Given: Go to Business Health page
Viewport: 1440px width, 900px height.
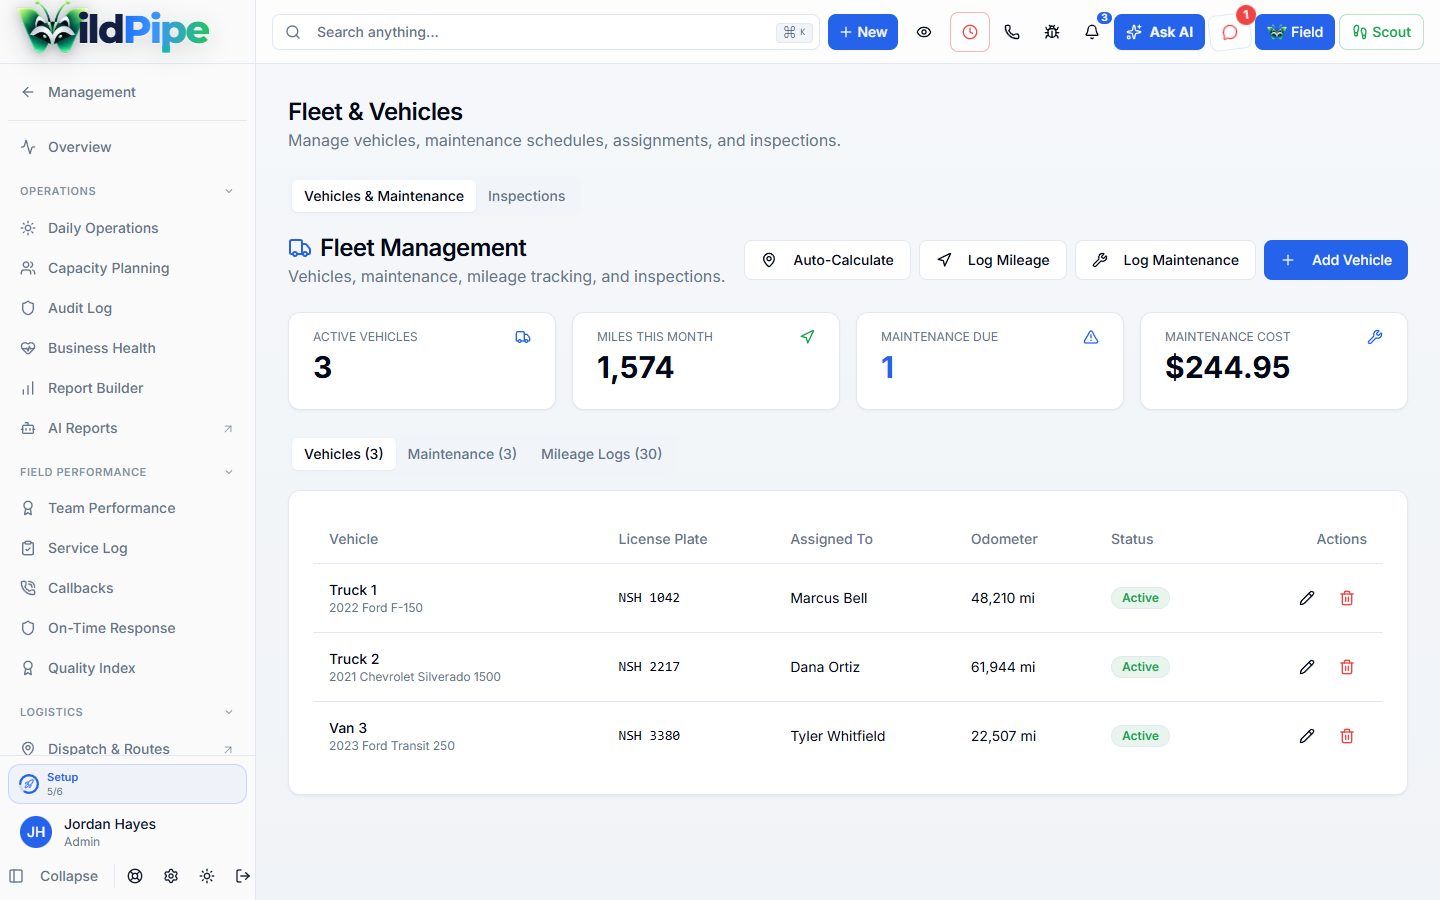Looking at the screenshot, I should pos(127,348).
